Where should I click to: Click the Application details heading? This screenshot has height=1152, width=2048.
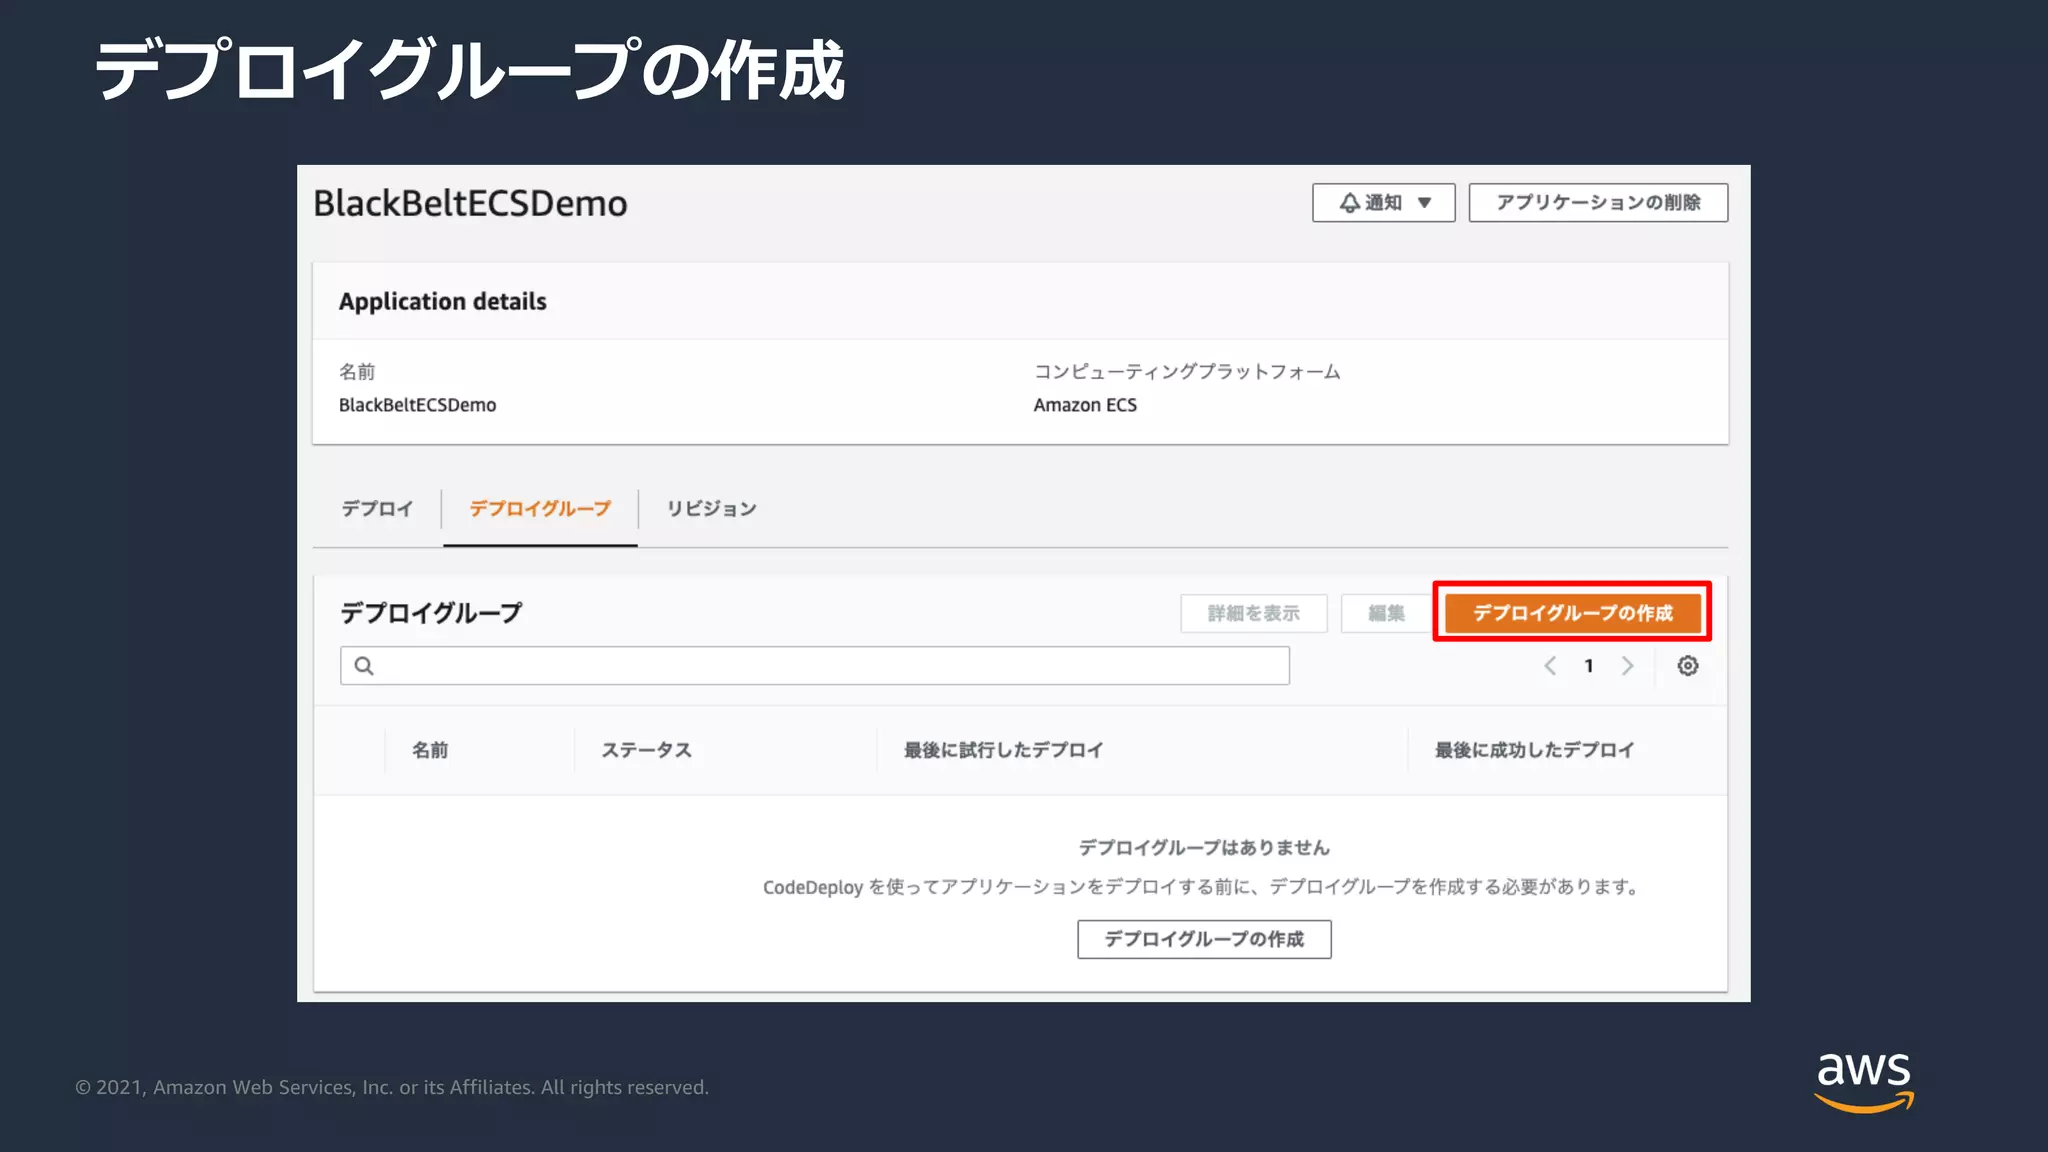(x=443, y=301)
